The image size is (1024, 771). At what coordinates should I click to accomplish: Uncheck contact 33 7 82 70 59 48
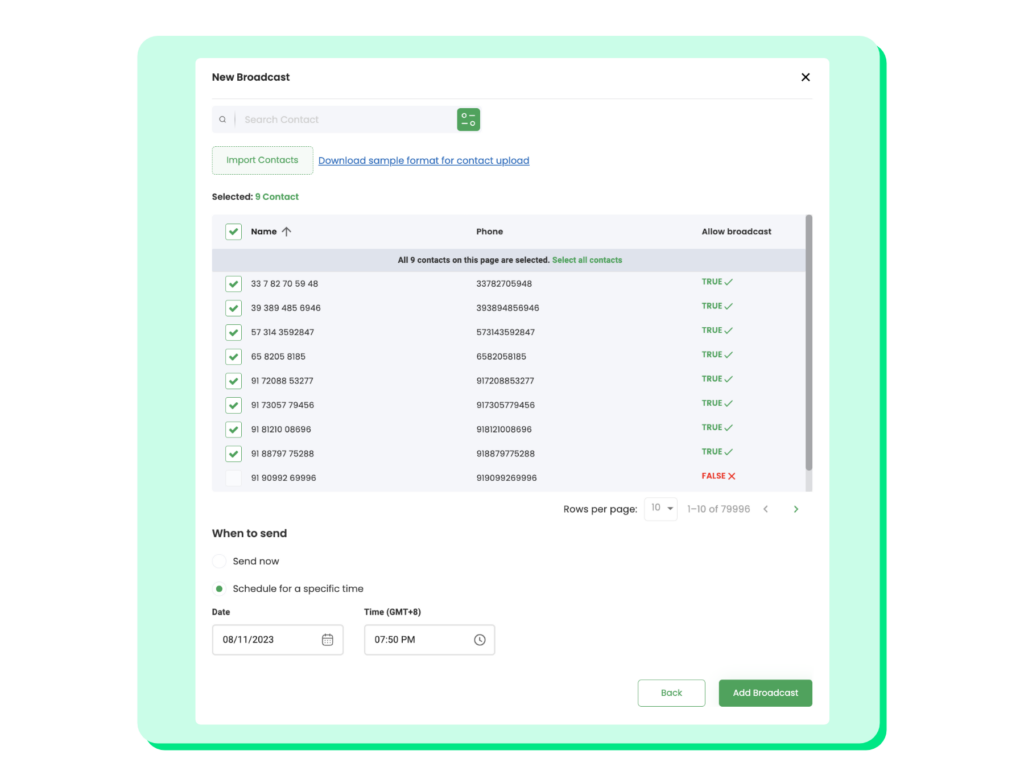click(x=233, y=284)
